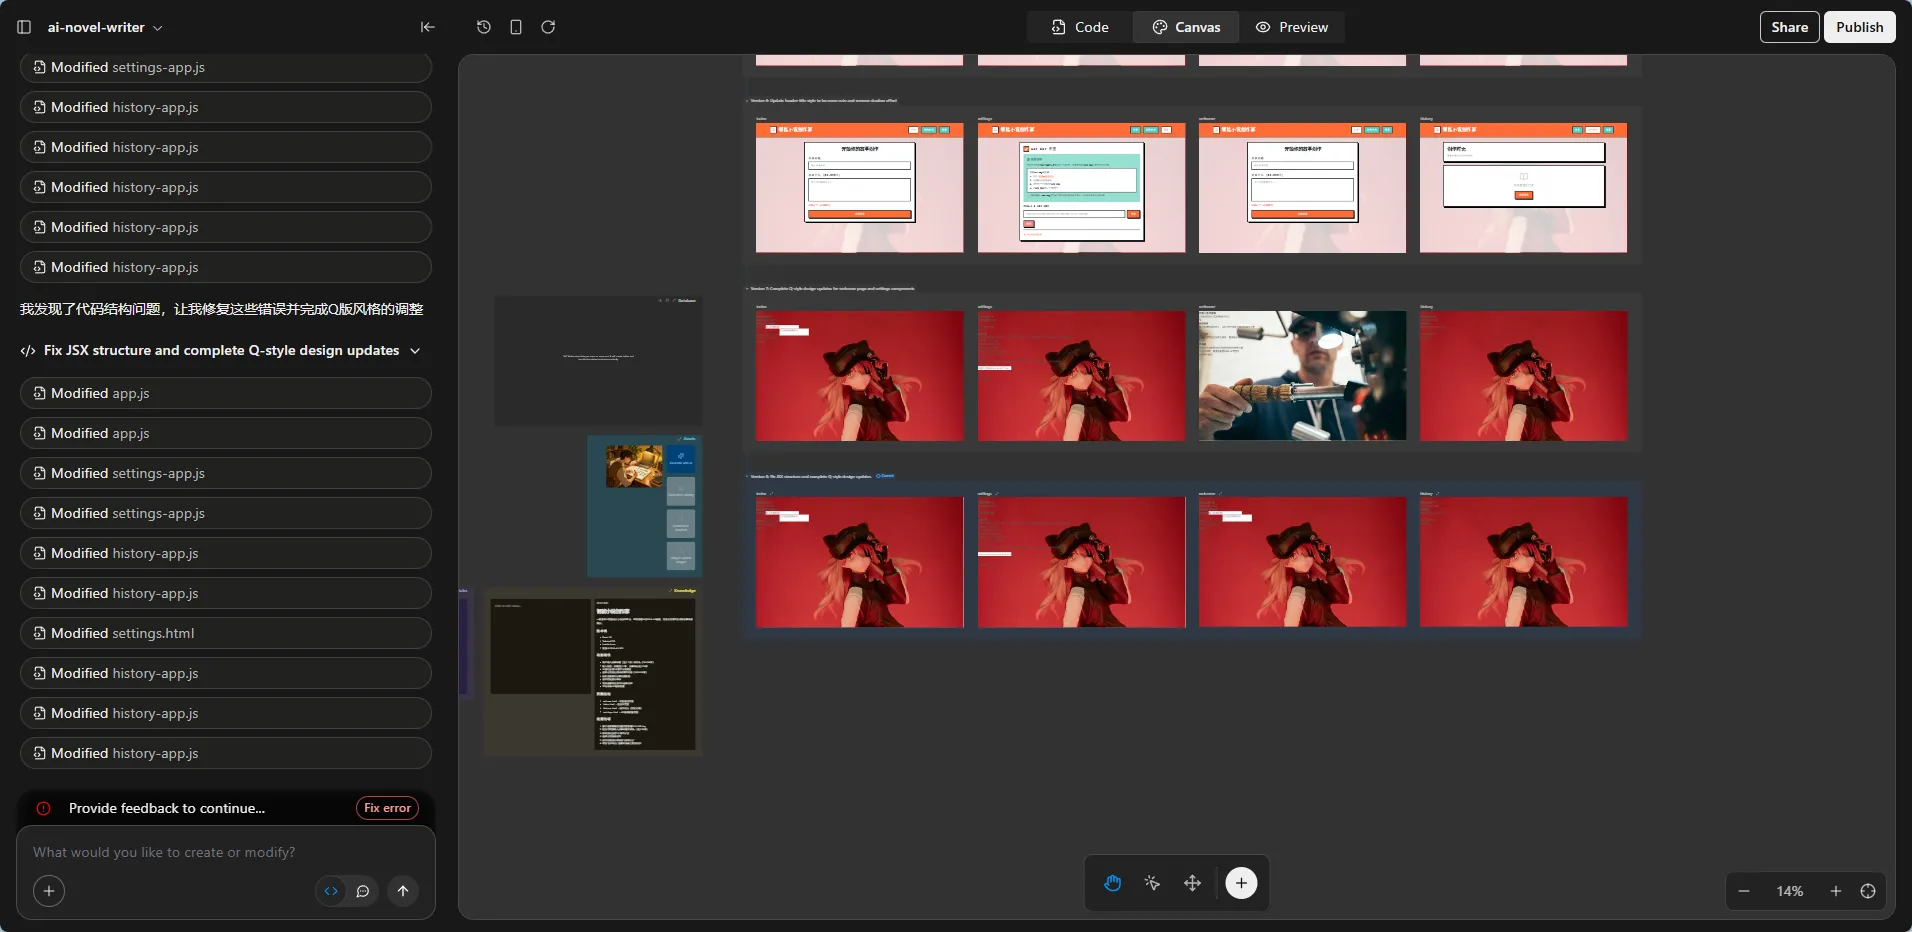Toggle the left sidebar panel icon
The image size is (1912, 932).
(24, 27)
